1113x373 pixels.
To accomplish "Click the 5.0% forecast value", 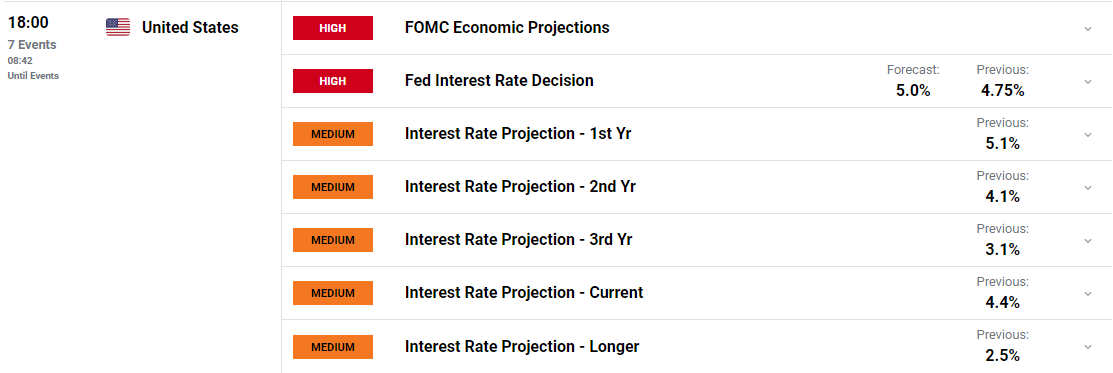I will [x=913, y=90].
